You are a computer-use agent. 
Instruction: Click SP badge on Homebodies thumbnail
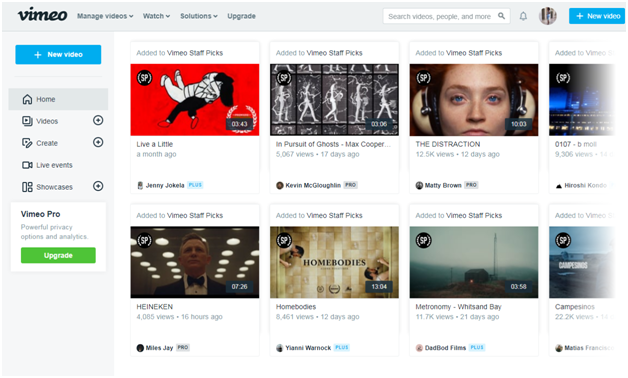284,240
